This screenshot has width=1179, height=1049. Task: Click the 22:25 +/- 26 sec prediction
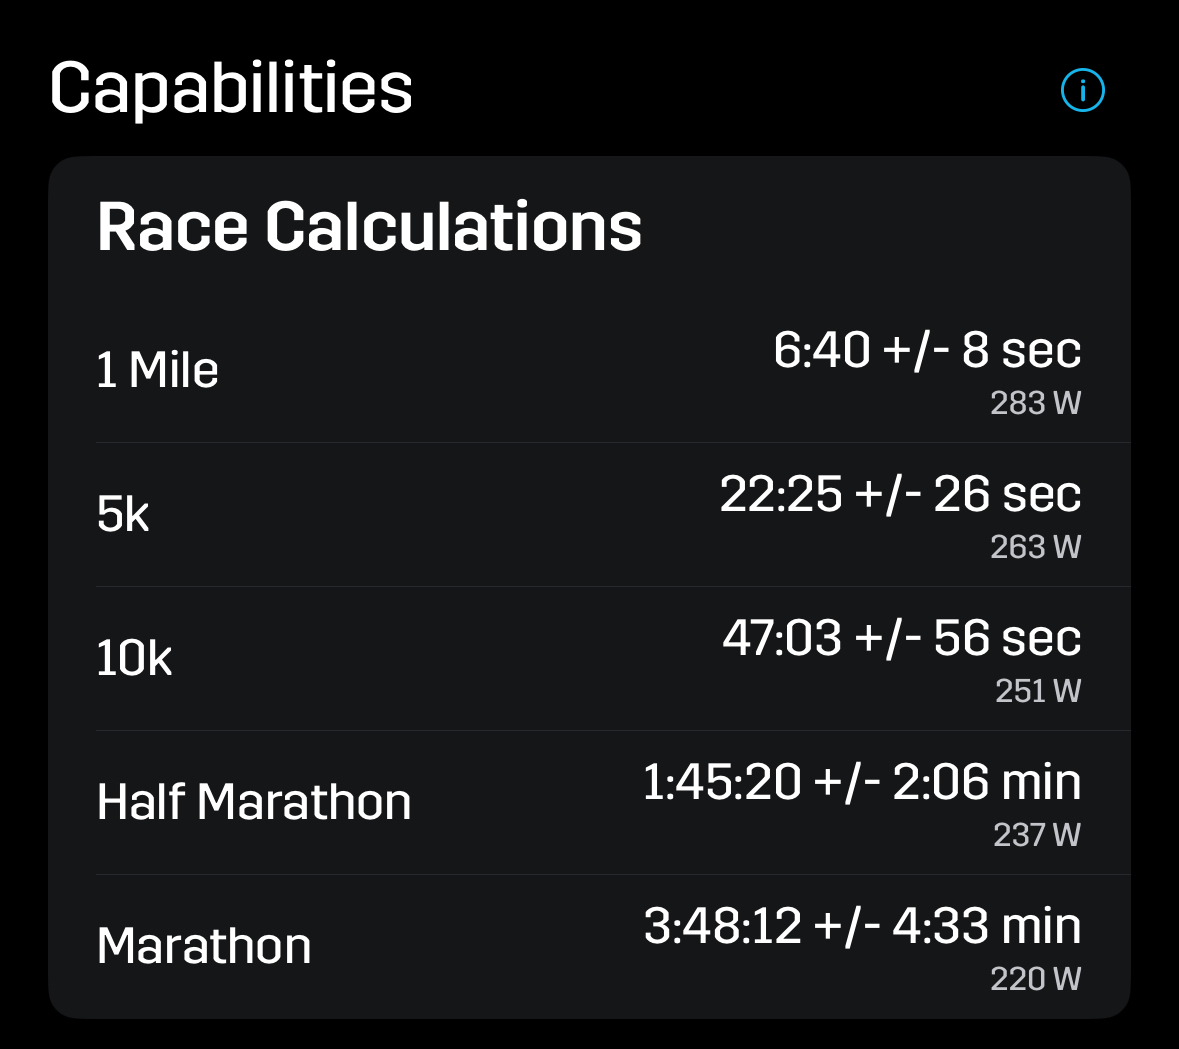pyautogui.click(x=900, y=494)
